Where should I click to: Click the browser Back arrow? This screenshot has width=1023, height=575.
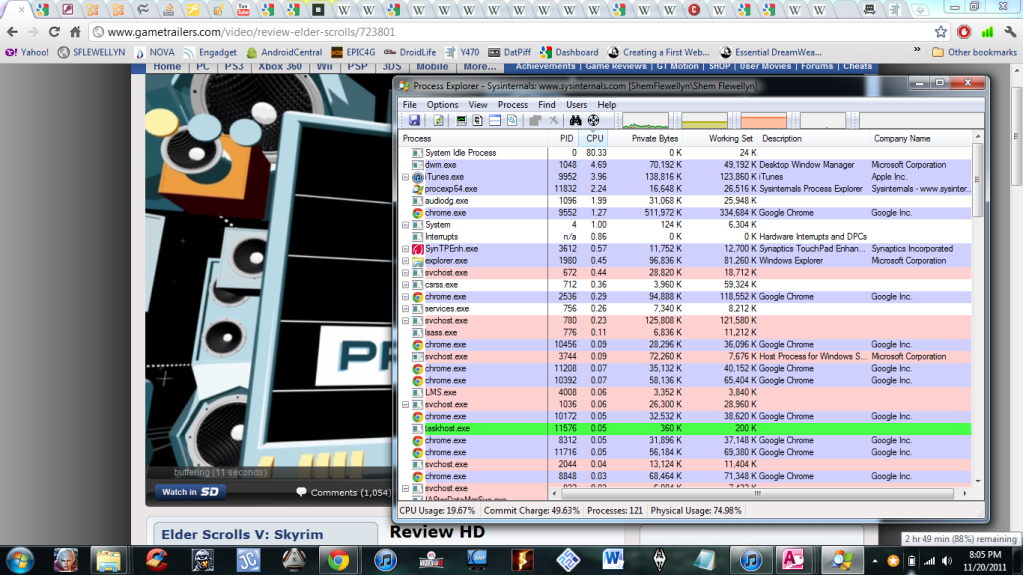12,32
